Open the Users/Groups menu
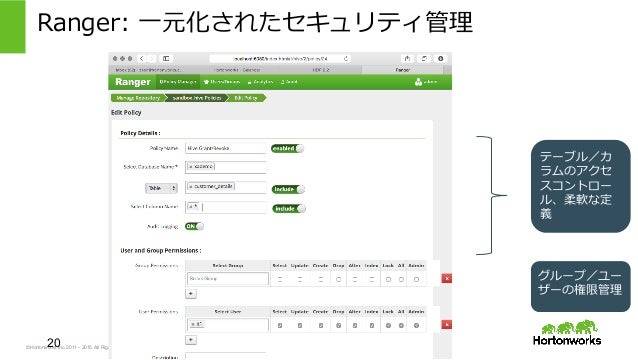The width and height of the screenshot is (638, 360). pos(222,82)
